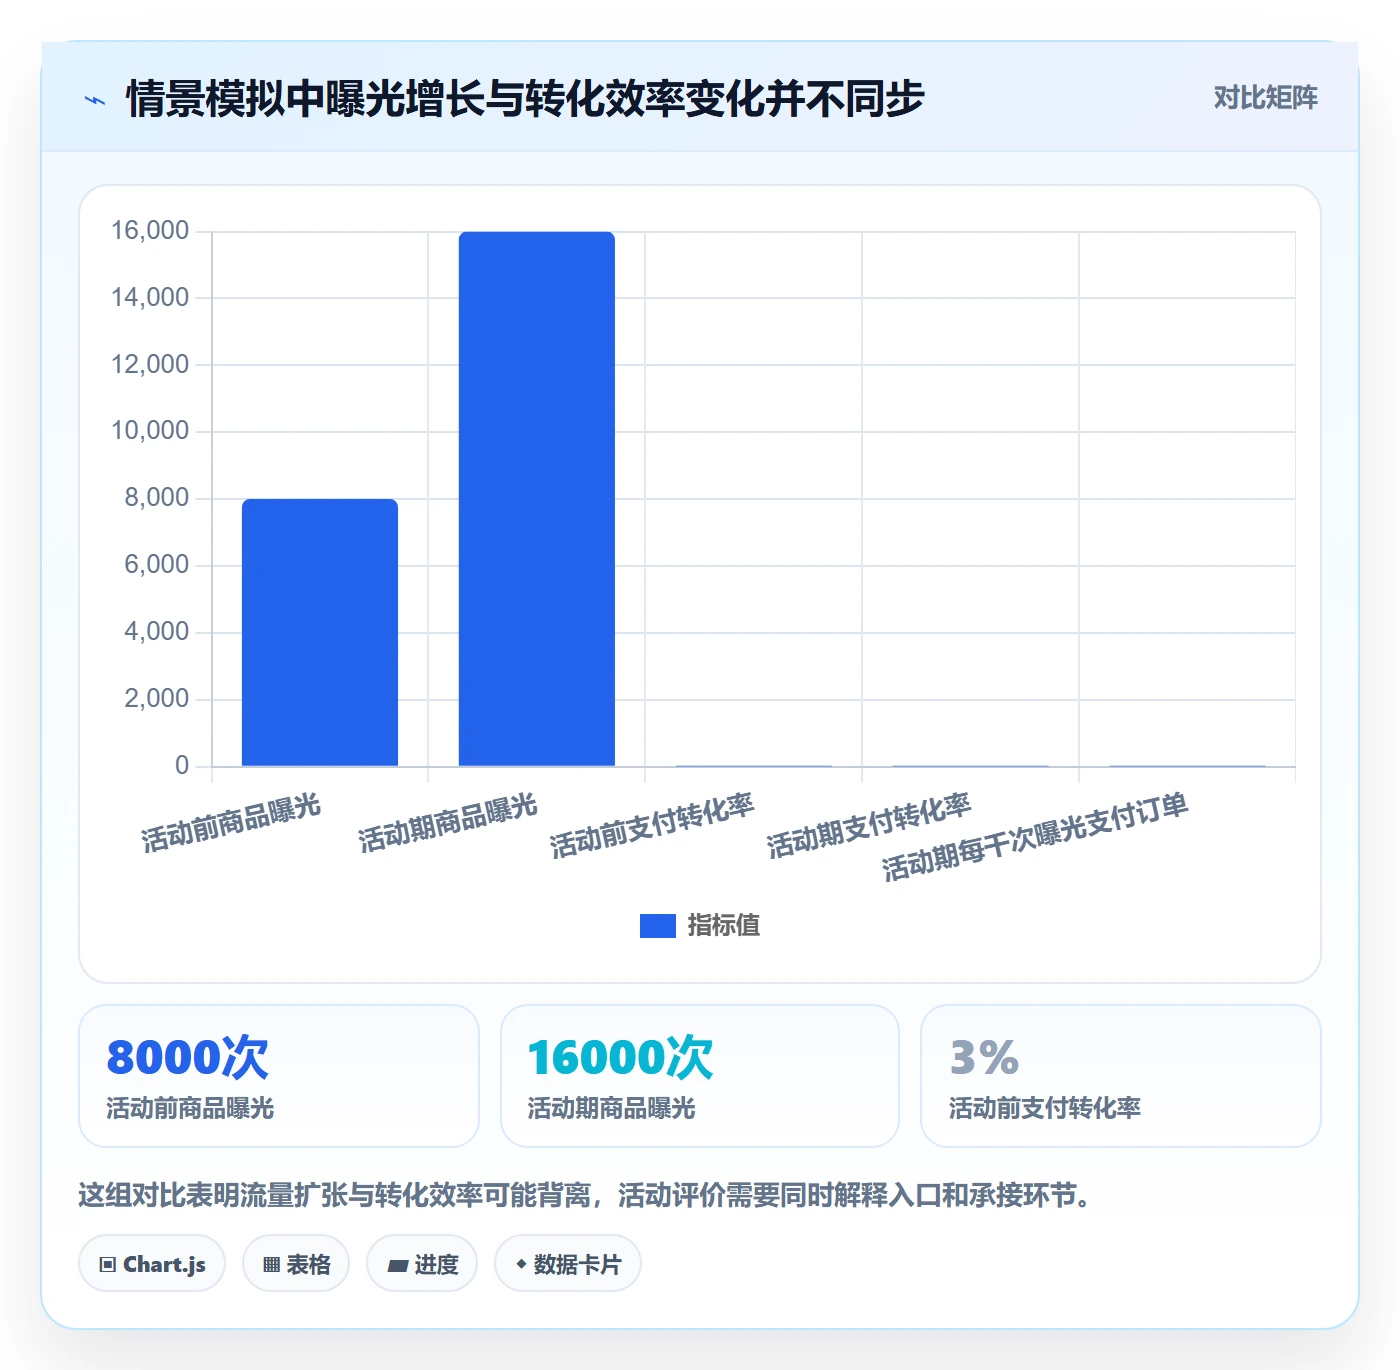
Task: Click the 8000次 metric value
Action: pyautogui.click(x=188, y=1058)
